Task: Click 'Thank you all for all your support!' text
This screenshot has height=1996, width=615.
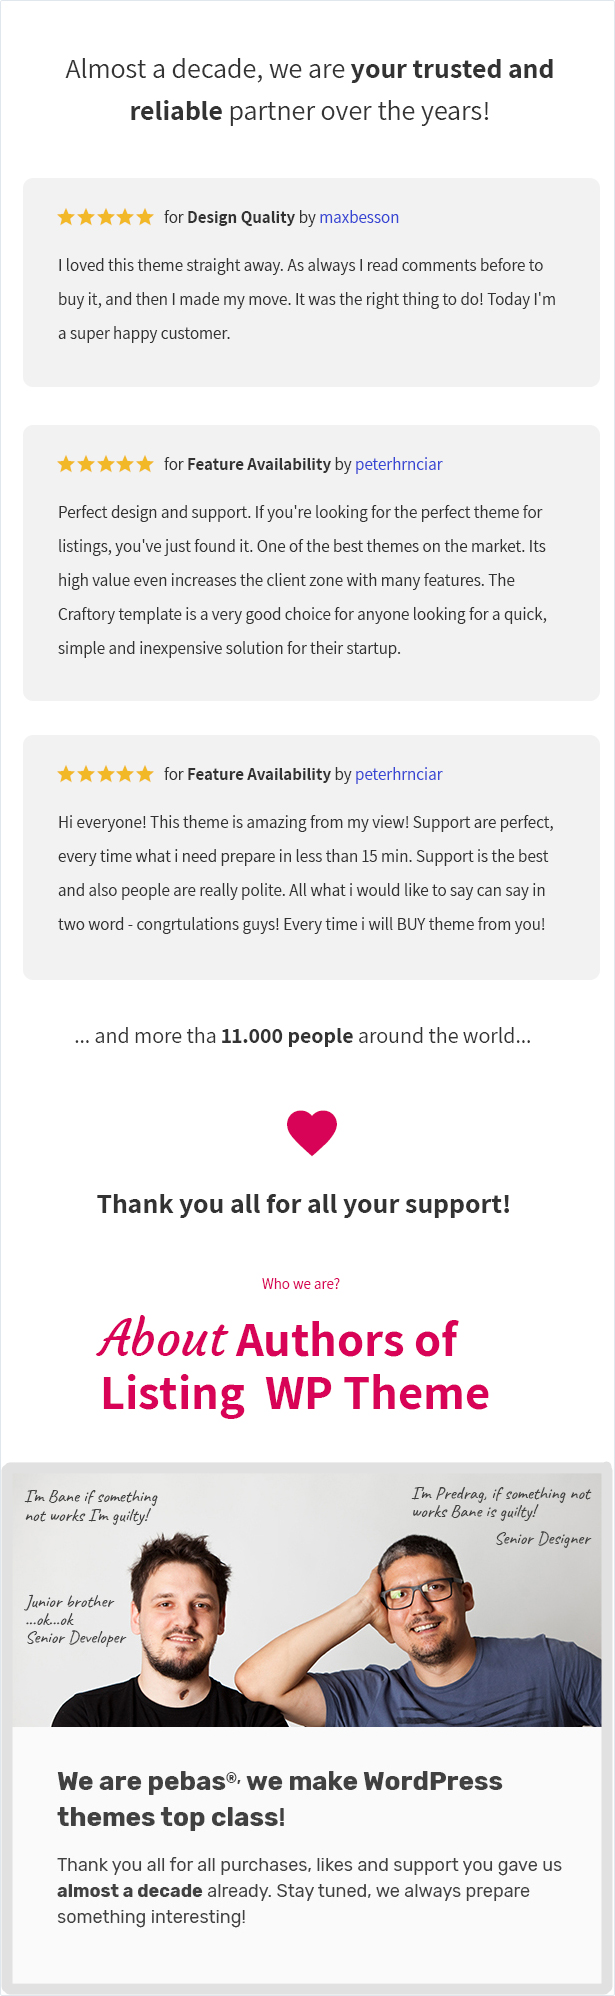Action: 304,1204
